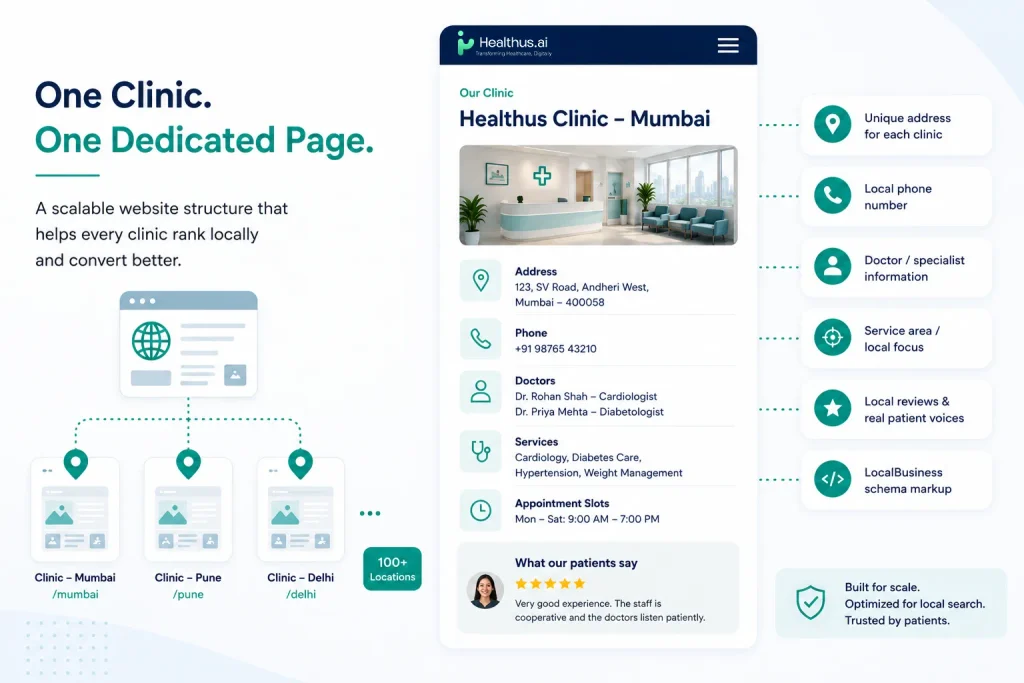Click the Built for scale. text
This screenshot has height=683, width=1024.
(882, 587)
